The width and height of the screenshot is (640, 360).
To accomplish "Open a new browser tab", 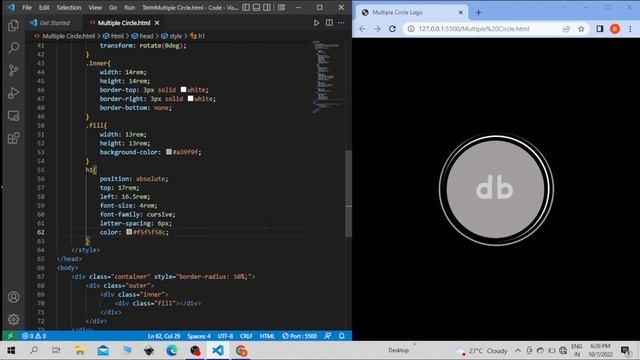I will tap(478, 13).
